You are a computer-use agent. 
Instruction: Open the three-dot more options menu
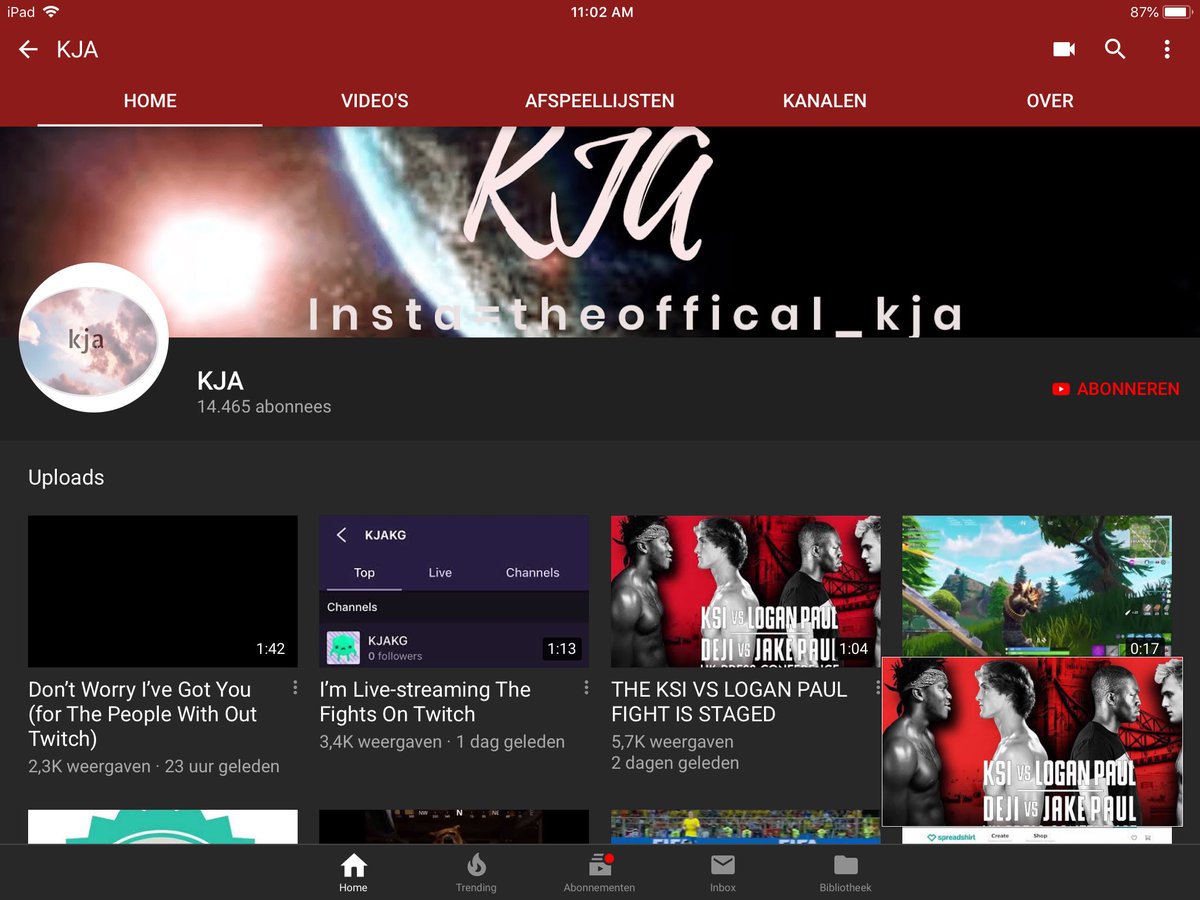(1167, 49)
